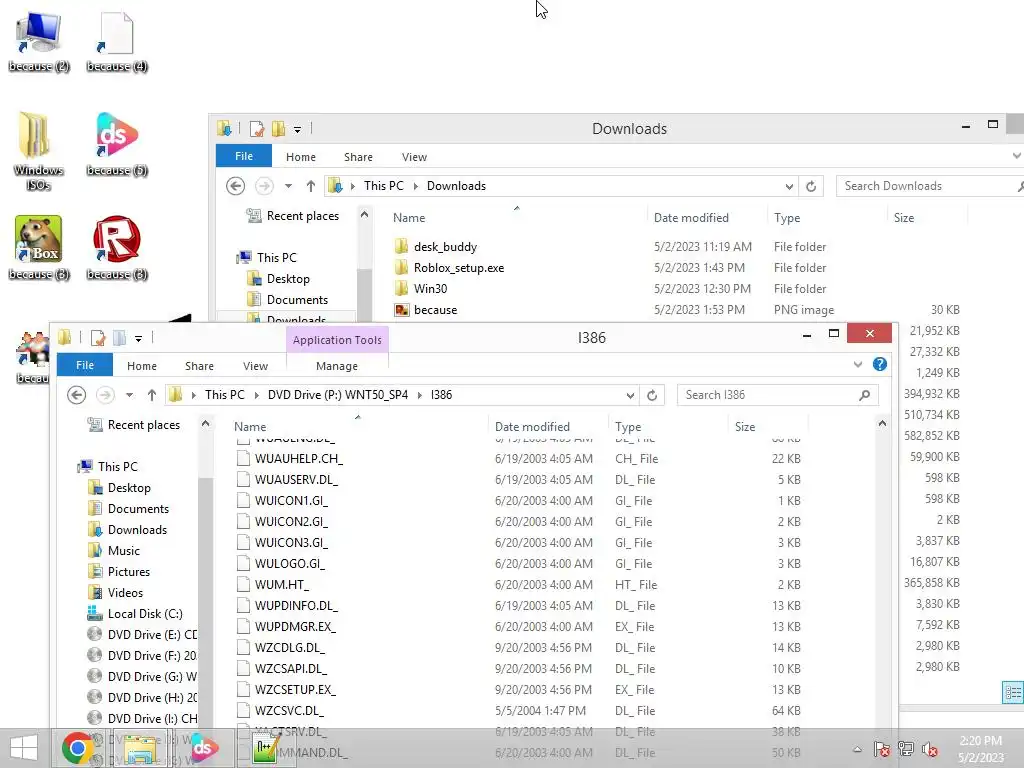Click Properties quick access icon in I386 window
This screenshot has width=1024, height=768.
[x=98, y=338]
